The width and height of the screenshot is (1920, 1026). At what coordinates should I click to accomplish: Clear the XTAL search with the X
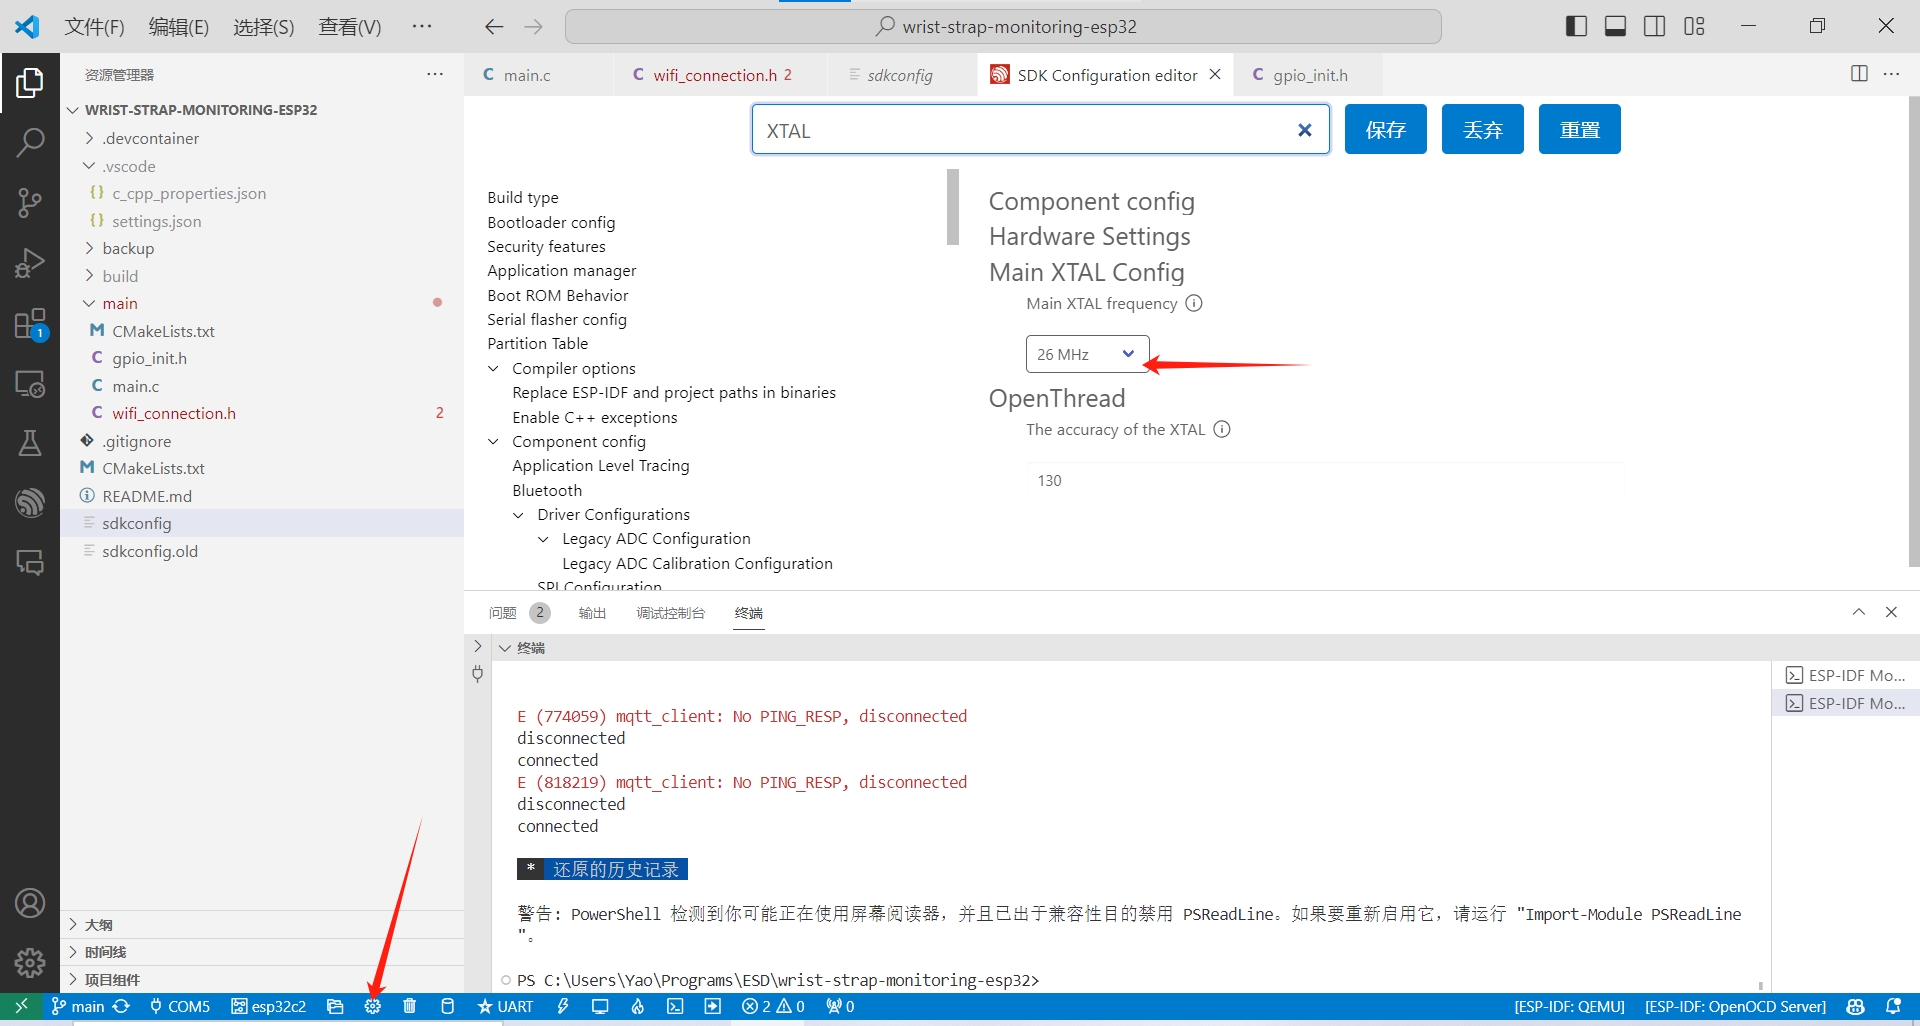point(1304,130)
